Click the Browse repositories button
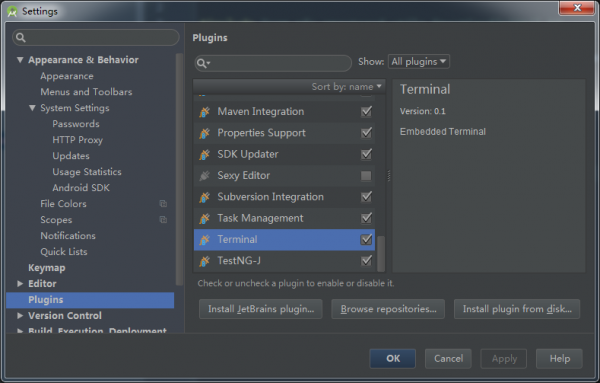Viewport: 600px width, 383px height. [388, 309]
